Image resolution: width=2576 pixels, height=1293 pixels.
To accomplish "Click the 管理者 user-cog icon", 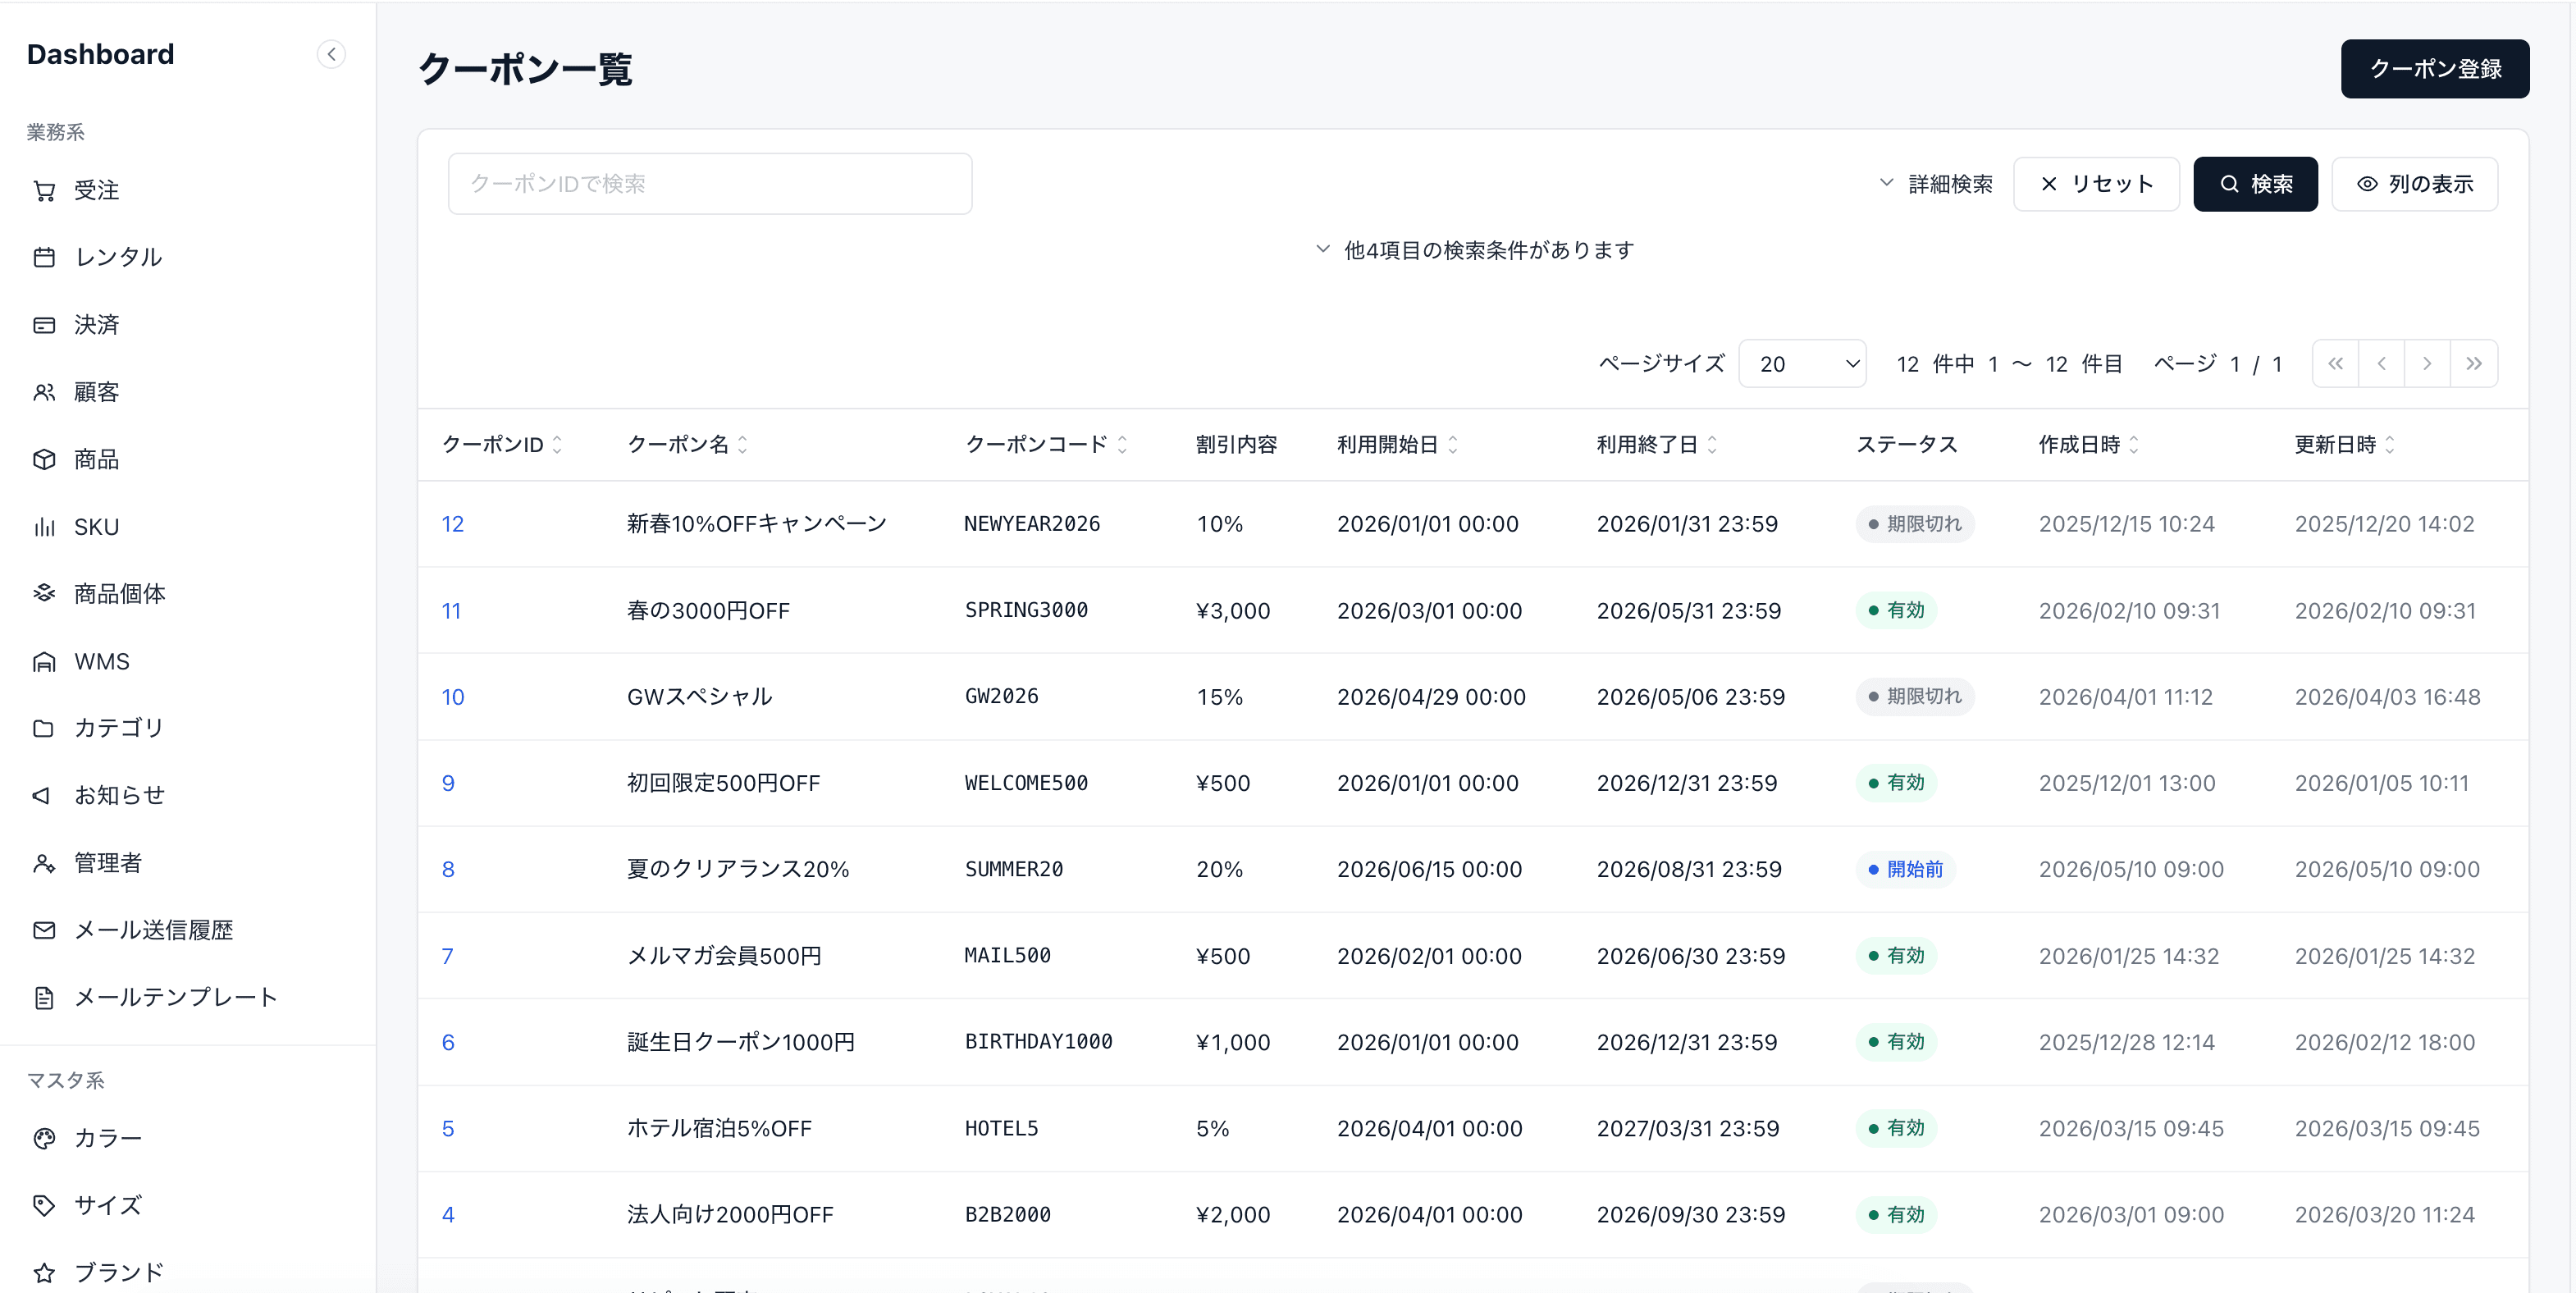I will pos(44,863).
